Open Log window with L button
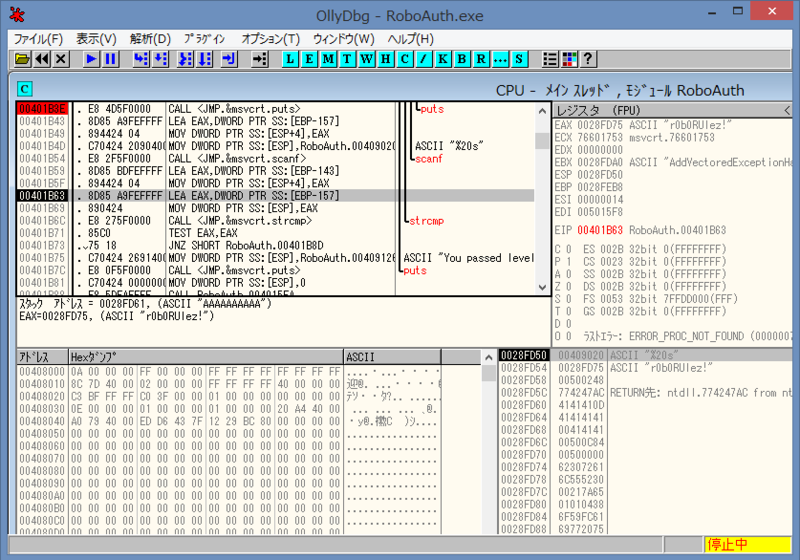This screenshot has height=560, width=800. point(290,59)
